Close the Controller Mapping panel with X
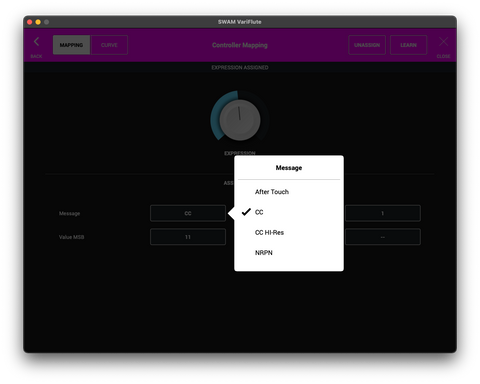Image resolution: width=480 pixels, height=384 pixels. (x=443, y=42)
